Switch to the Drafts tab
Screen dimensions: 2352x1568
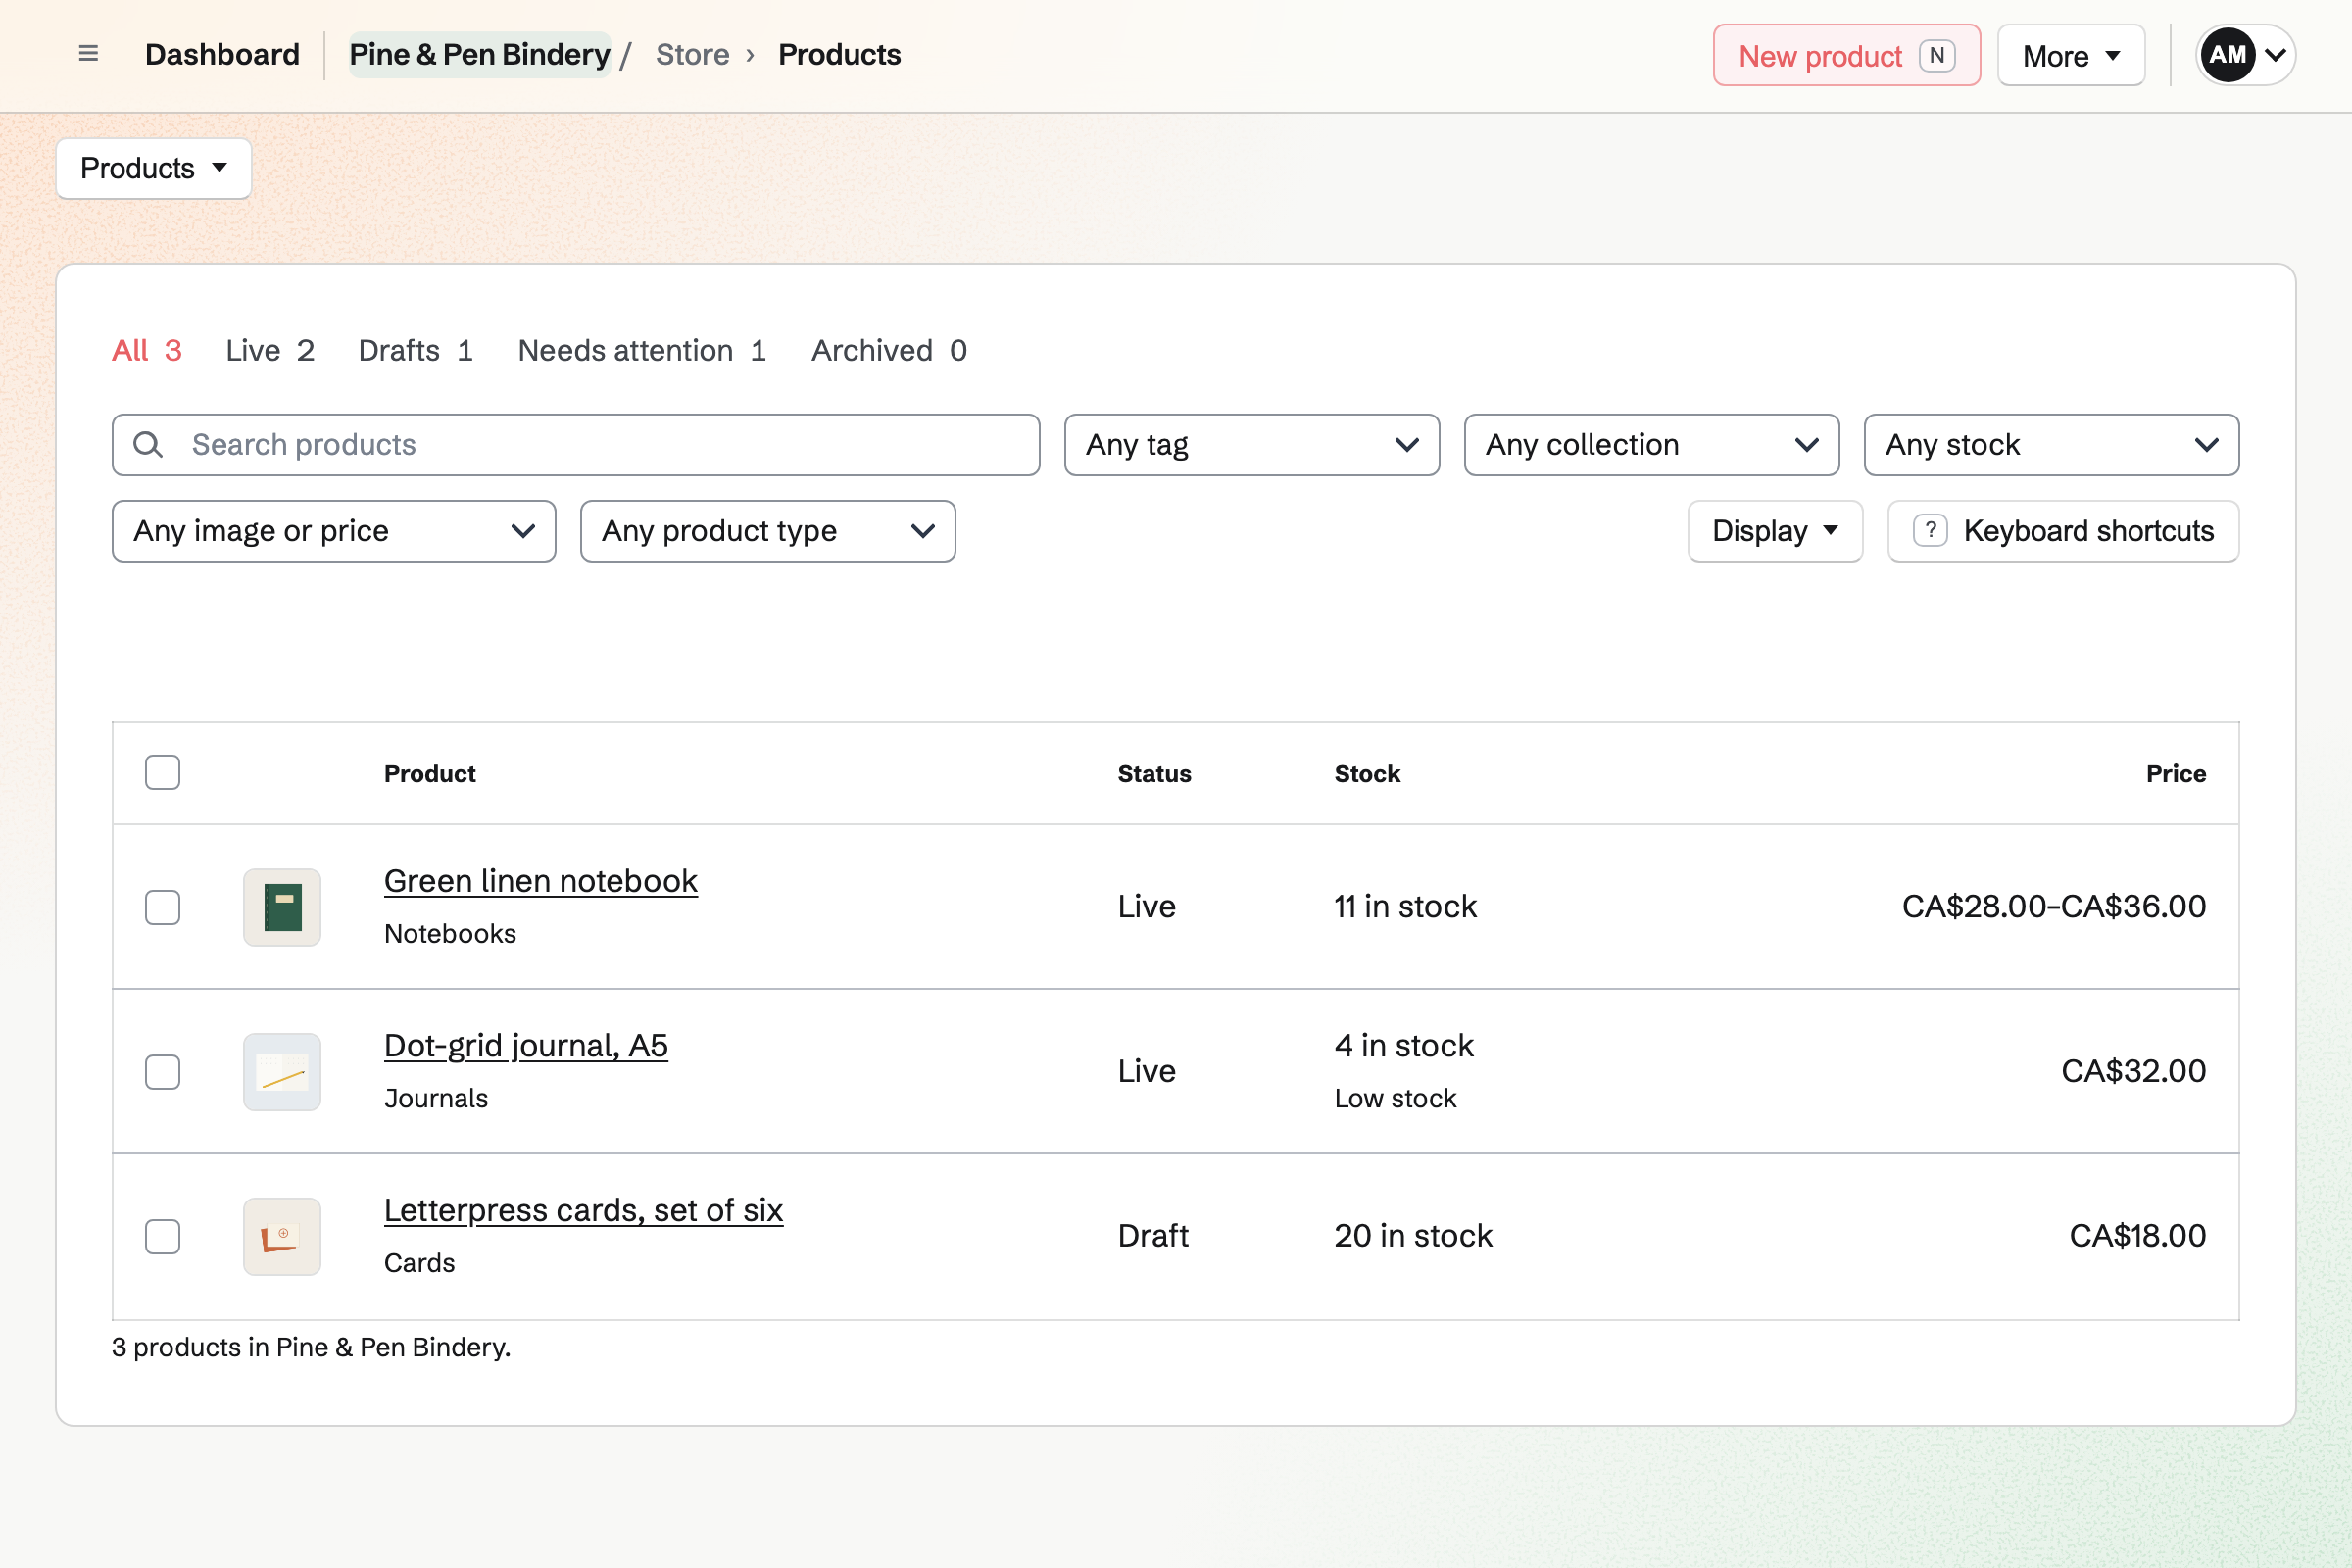tap(416, 350)
